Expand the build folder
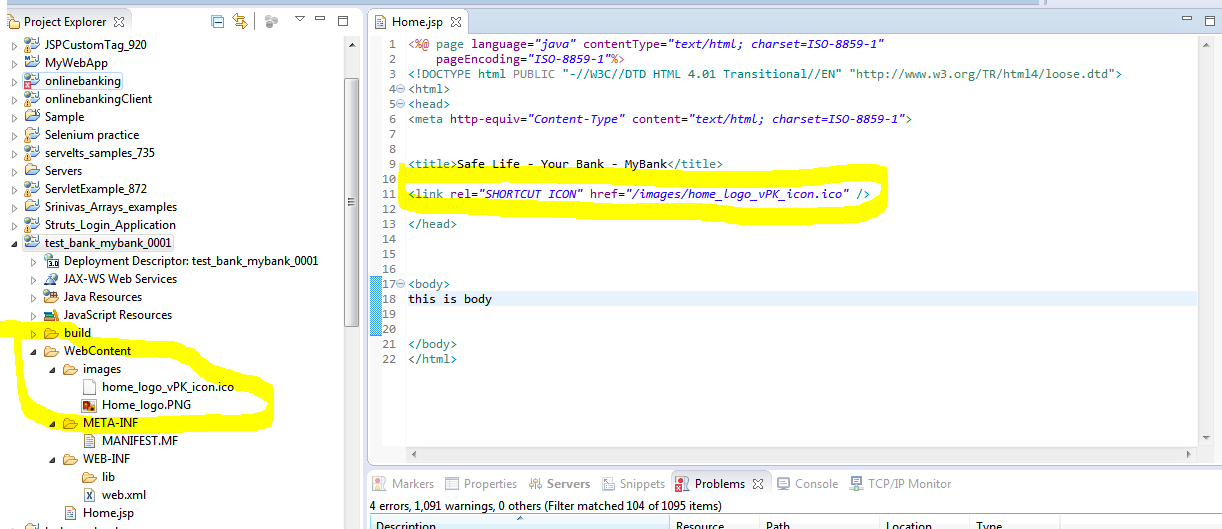1222x529 pixels. point(33,333)
